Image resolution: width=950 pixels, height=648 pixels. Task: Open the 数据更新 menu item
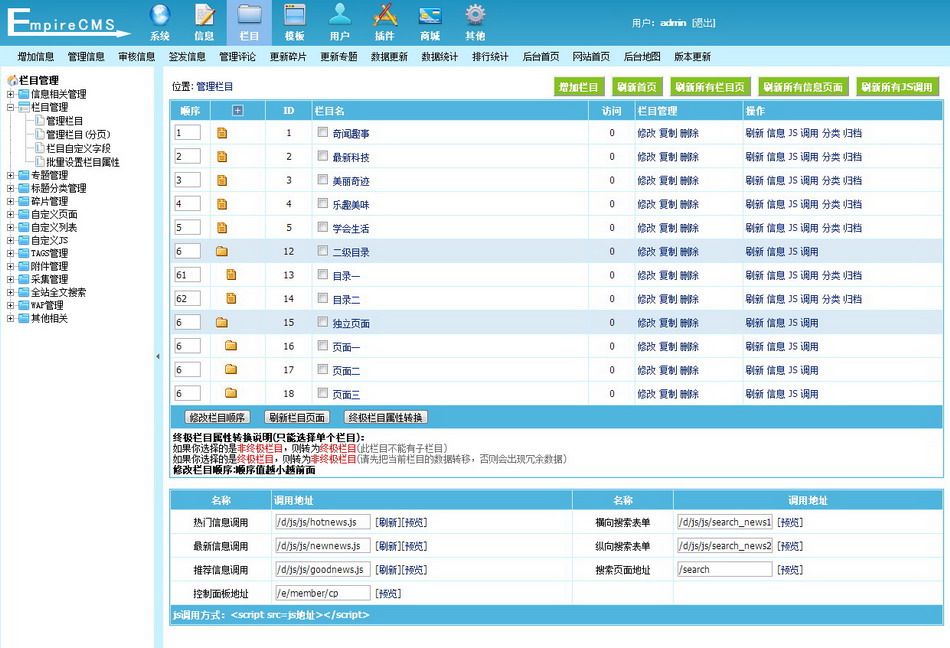tap(389, 57)
